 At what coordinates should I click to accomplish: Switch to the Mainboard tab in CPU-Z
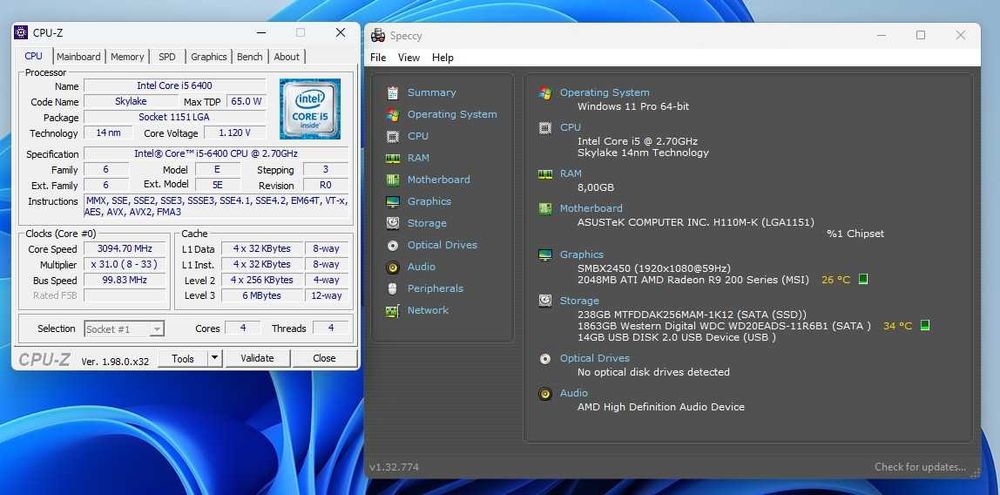tap(78, 57)
